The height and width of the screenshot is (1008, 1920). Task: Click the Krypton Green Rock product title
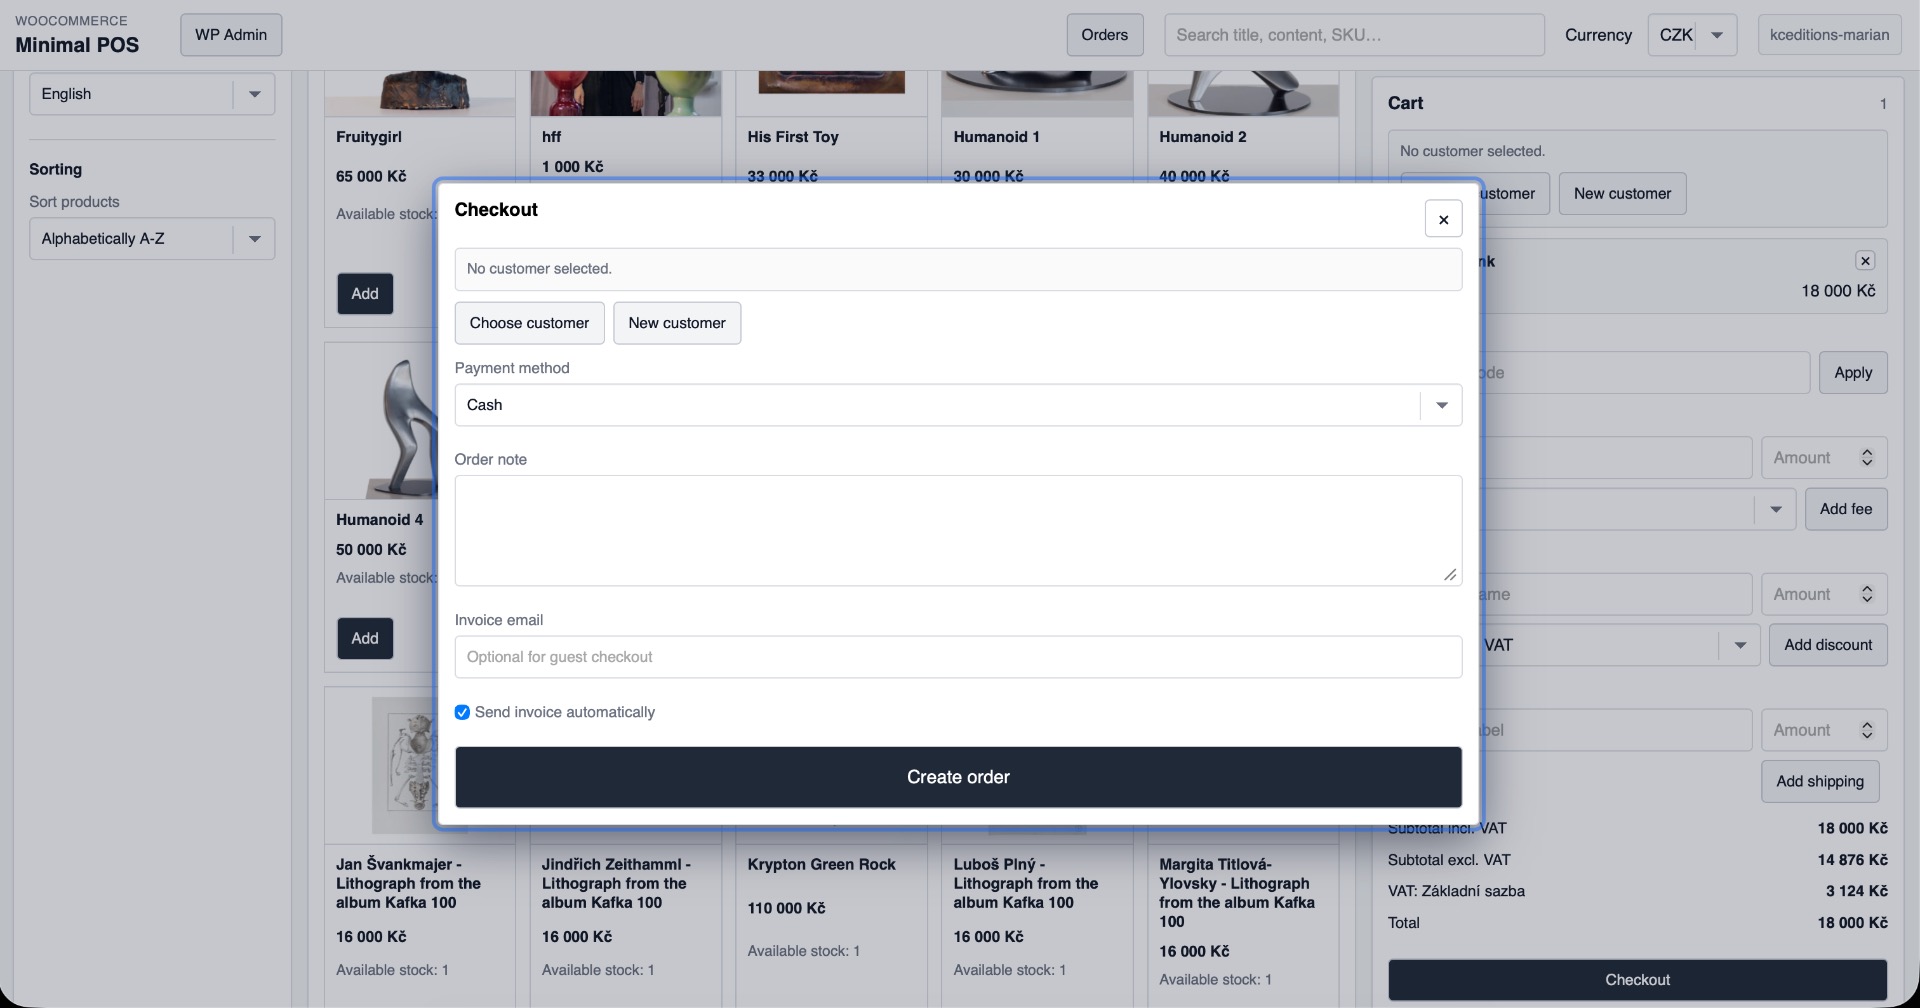[821, 865]
